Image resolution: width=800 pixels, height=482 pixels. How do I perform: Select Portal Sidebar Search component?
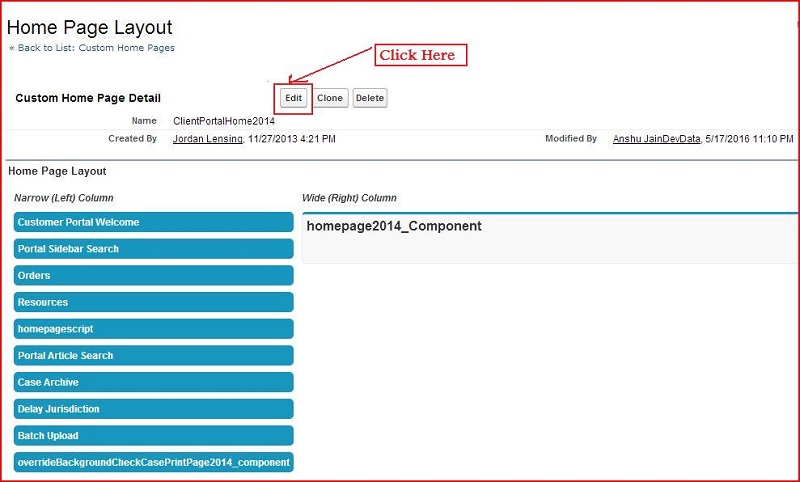[x=154, y=249]
